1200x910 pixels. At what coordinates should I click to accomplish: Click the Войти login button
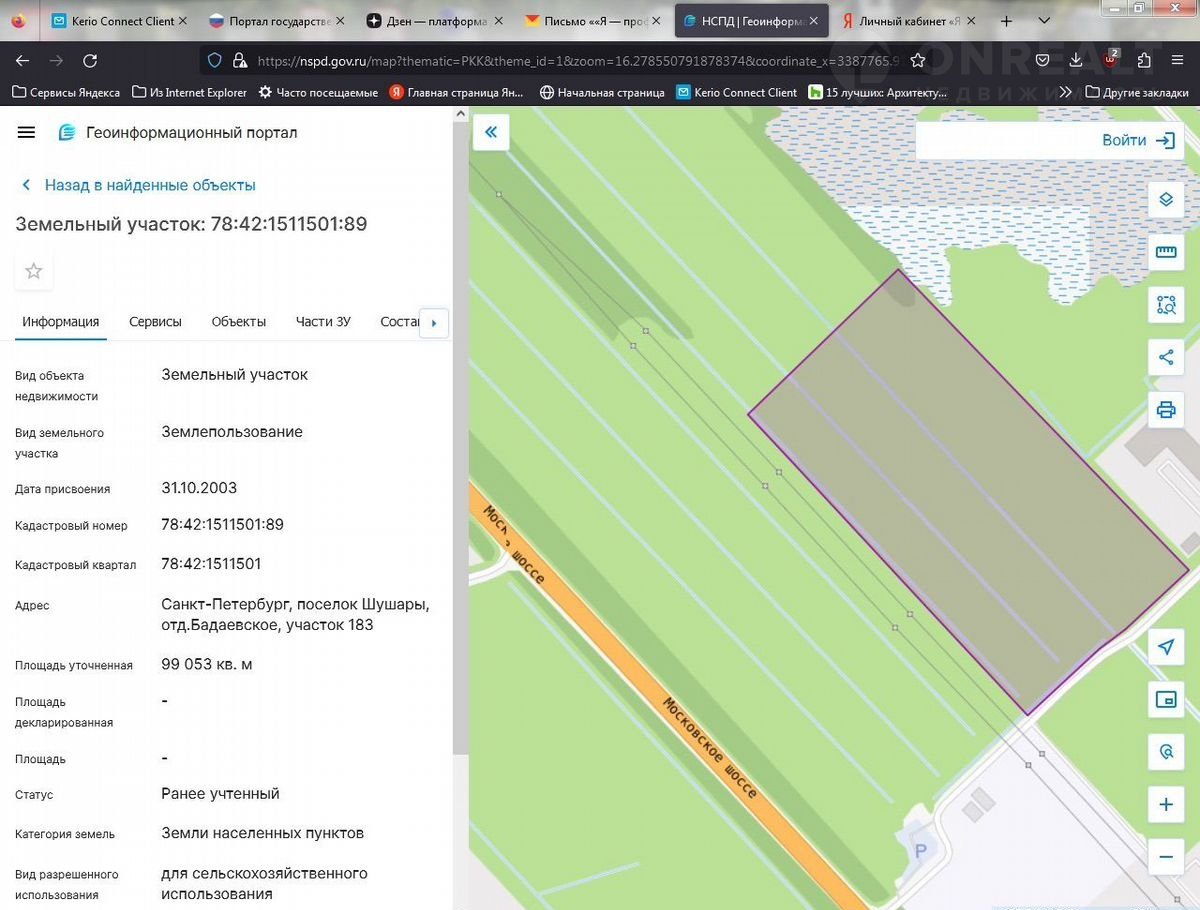coord(1137,141)
